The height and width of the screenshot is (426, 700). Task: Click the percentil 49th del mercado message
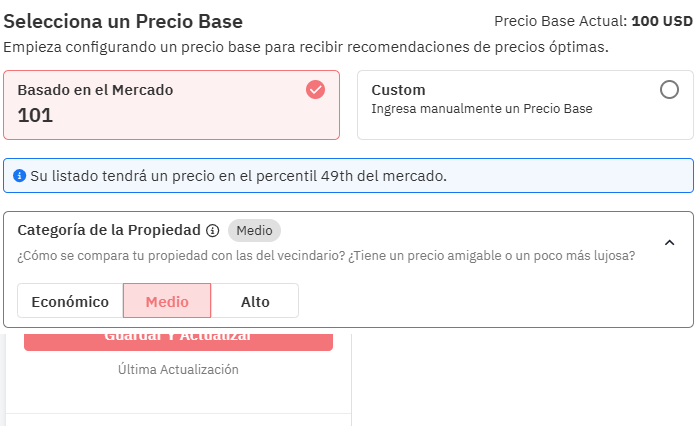pos(238,176)
